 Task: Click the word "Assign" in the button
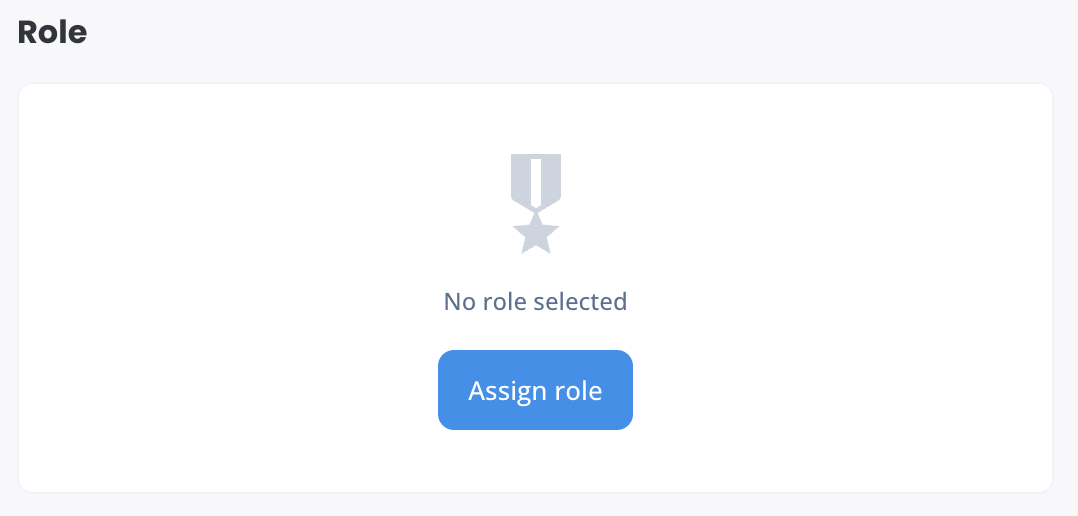coord(509,391)
